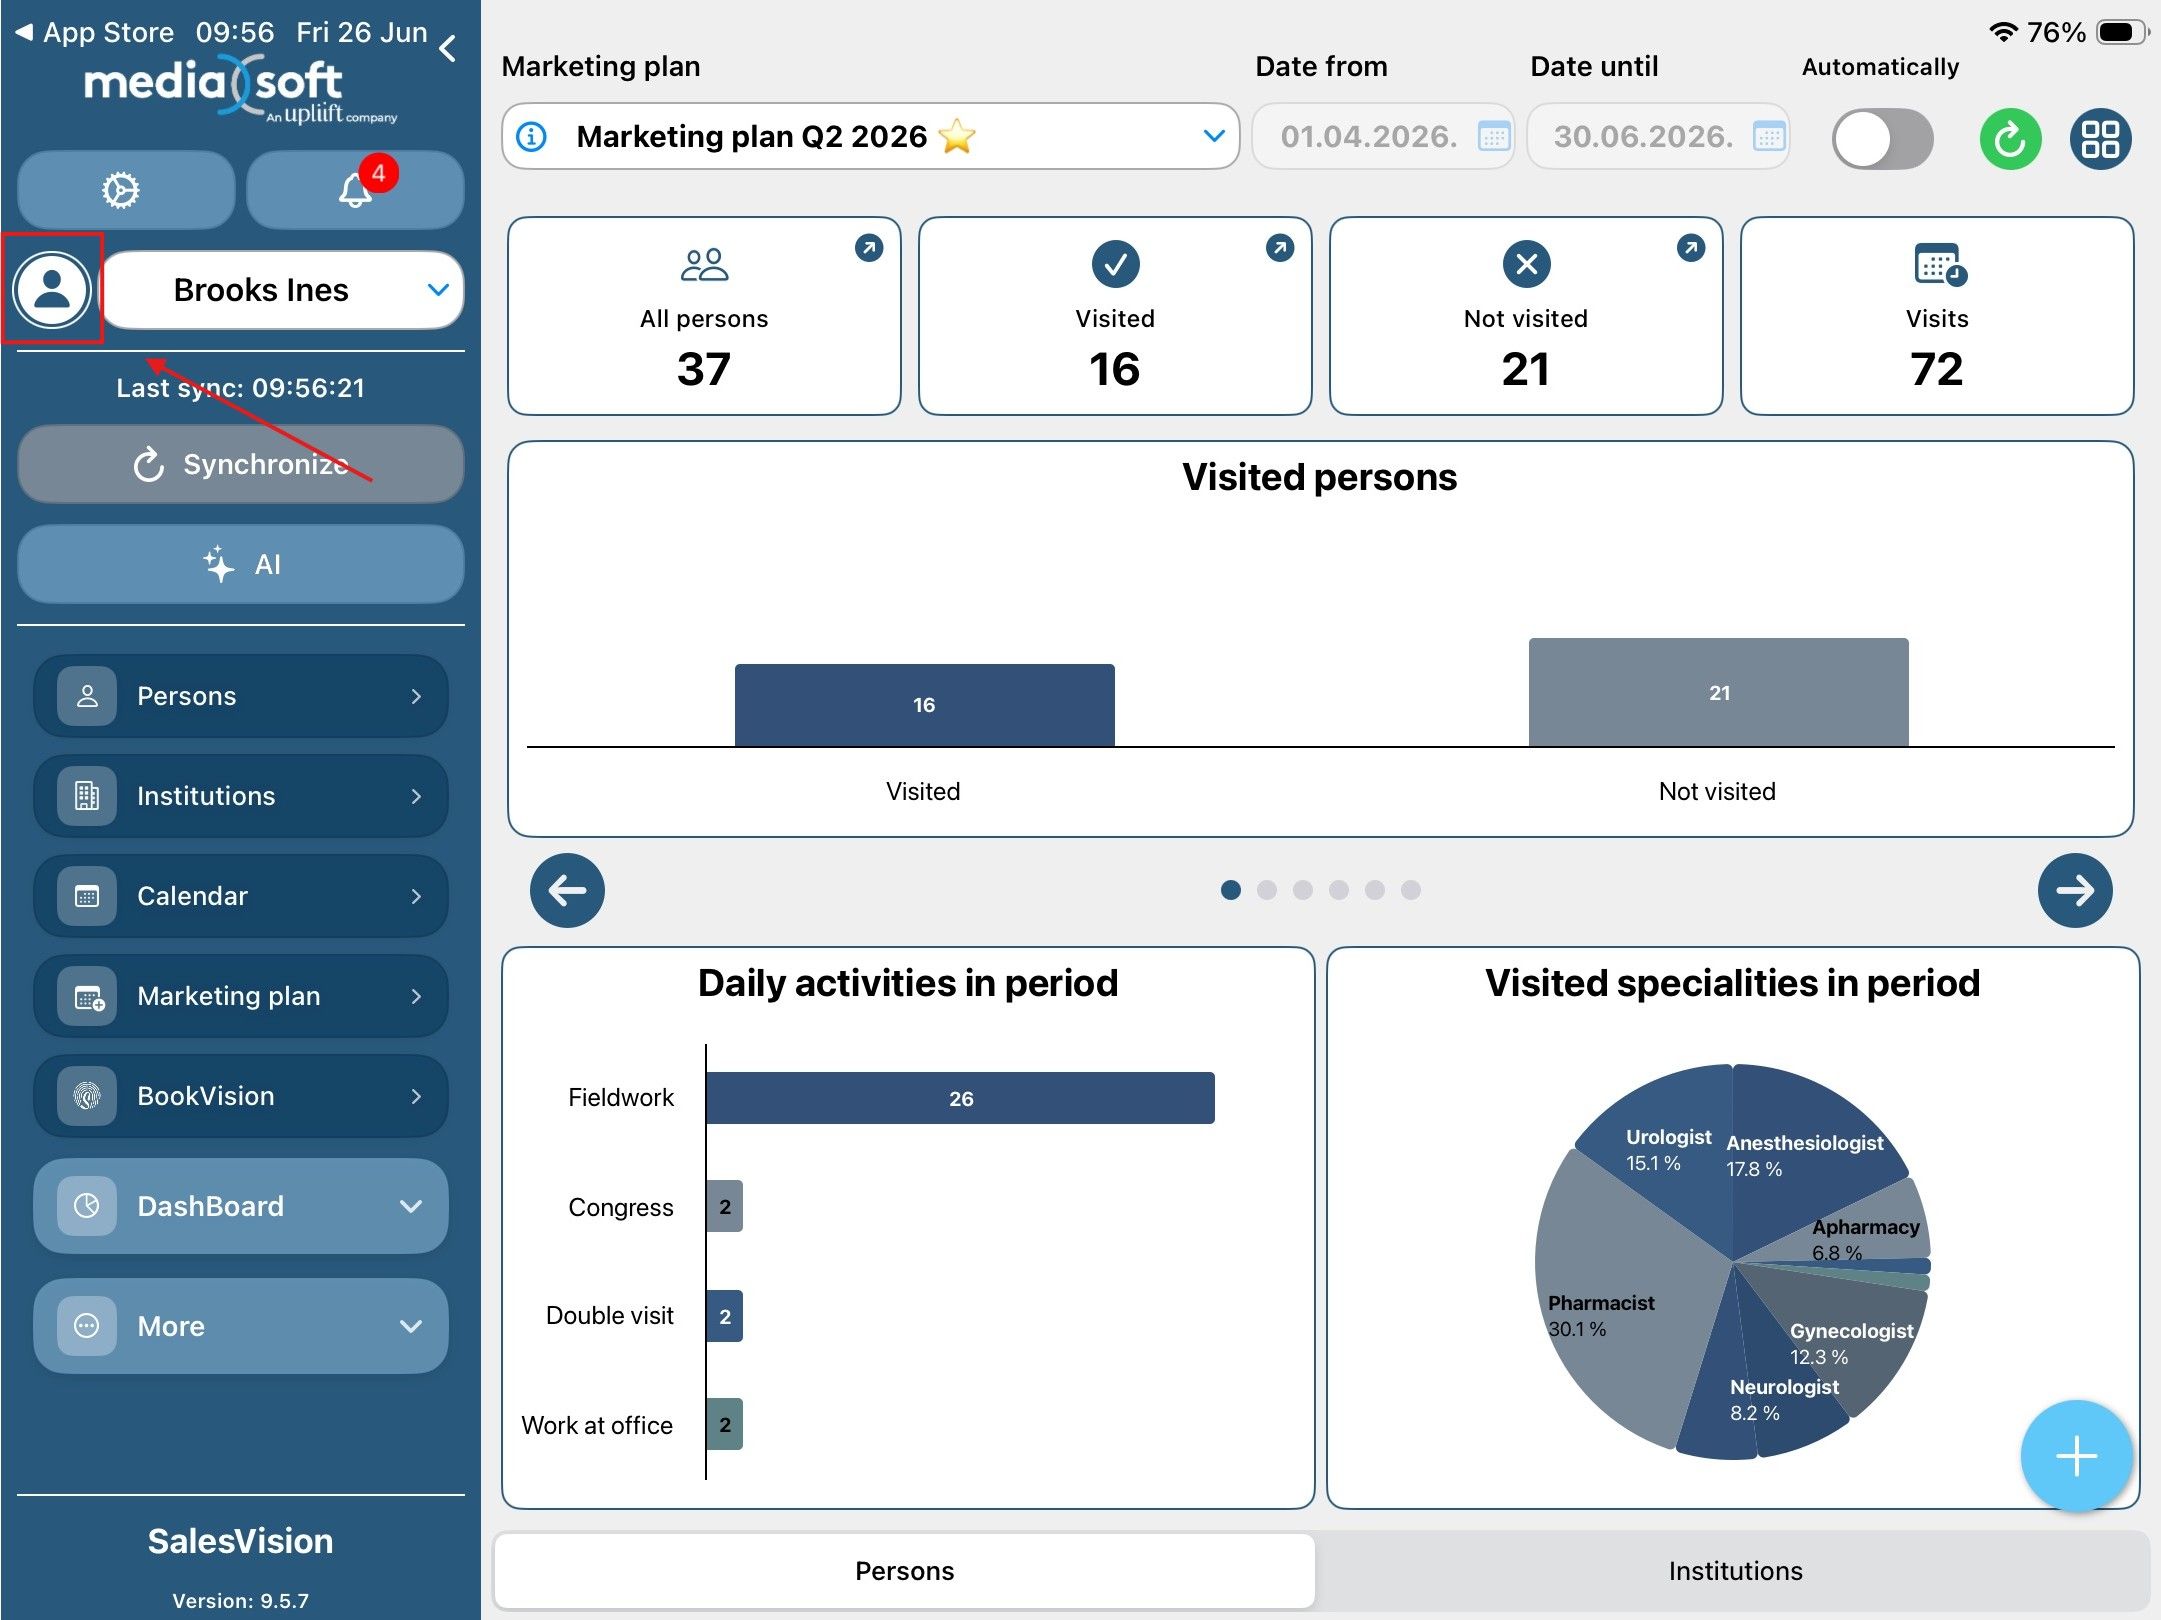Open Date until calendar icon
Viewport: 2161px width, 1620px height.
click(1769, 136)
